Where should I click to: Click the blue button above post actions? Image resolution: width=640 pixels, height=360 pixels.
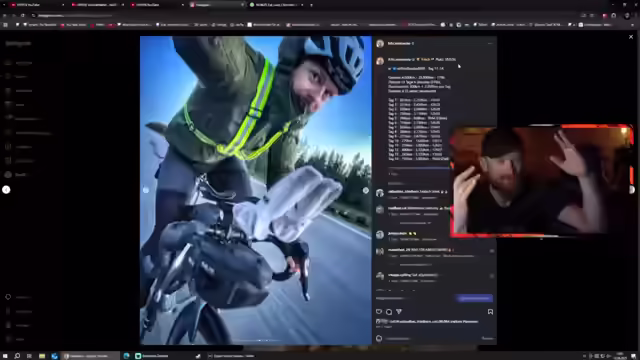pyautogui.click(x=474, y=298)
